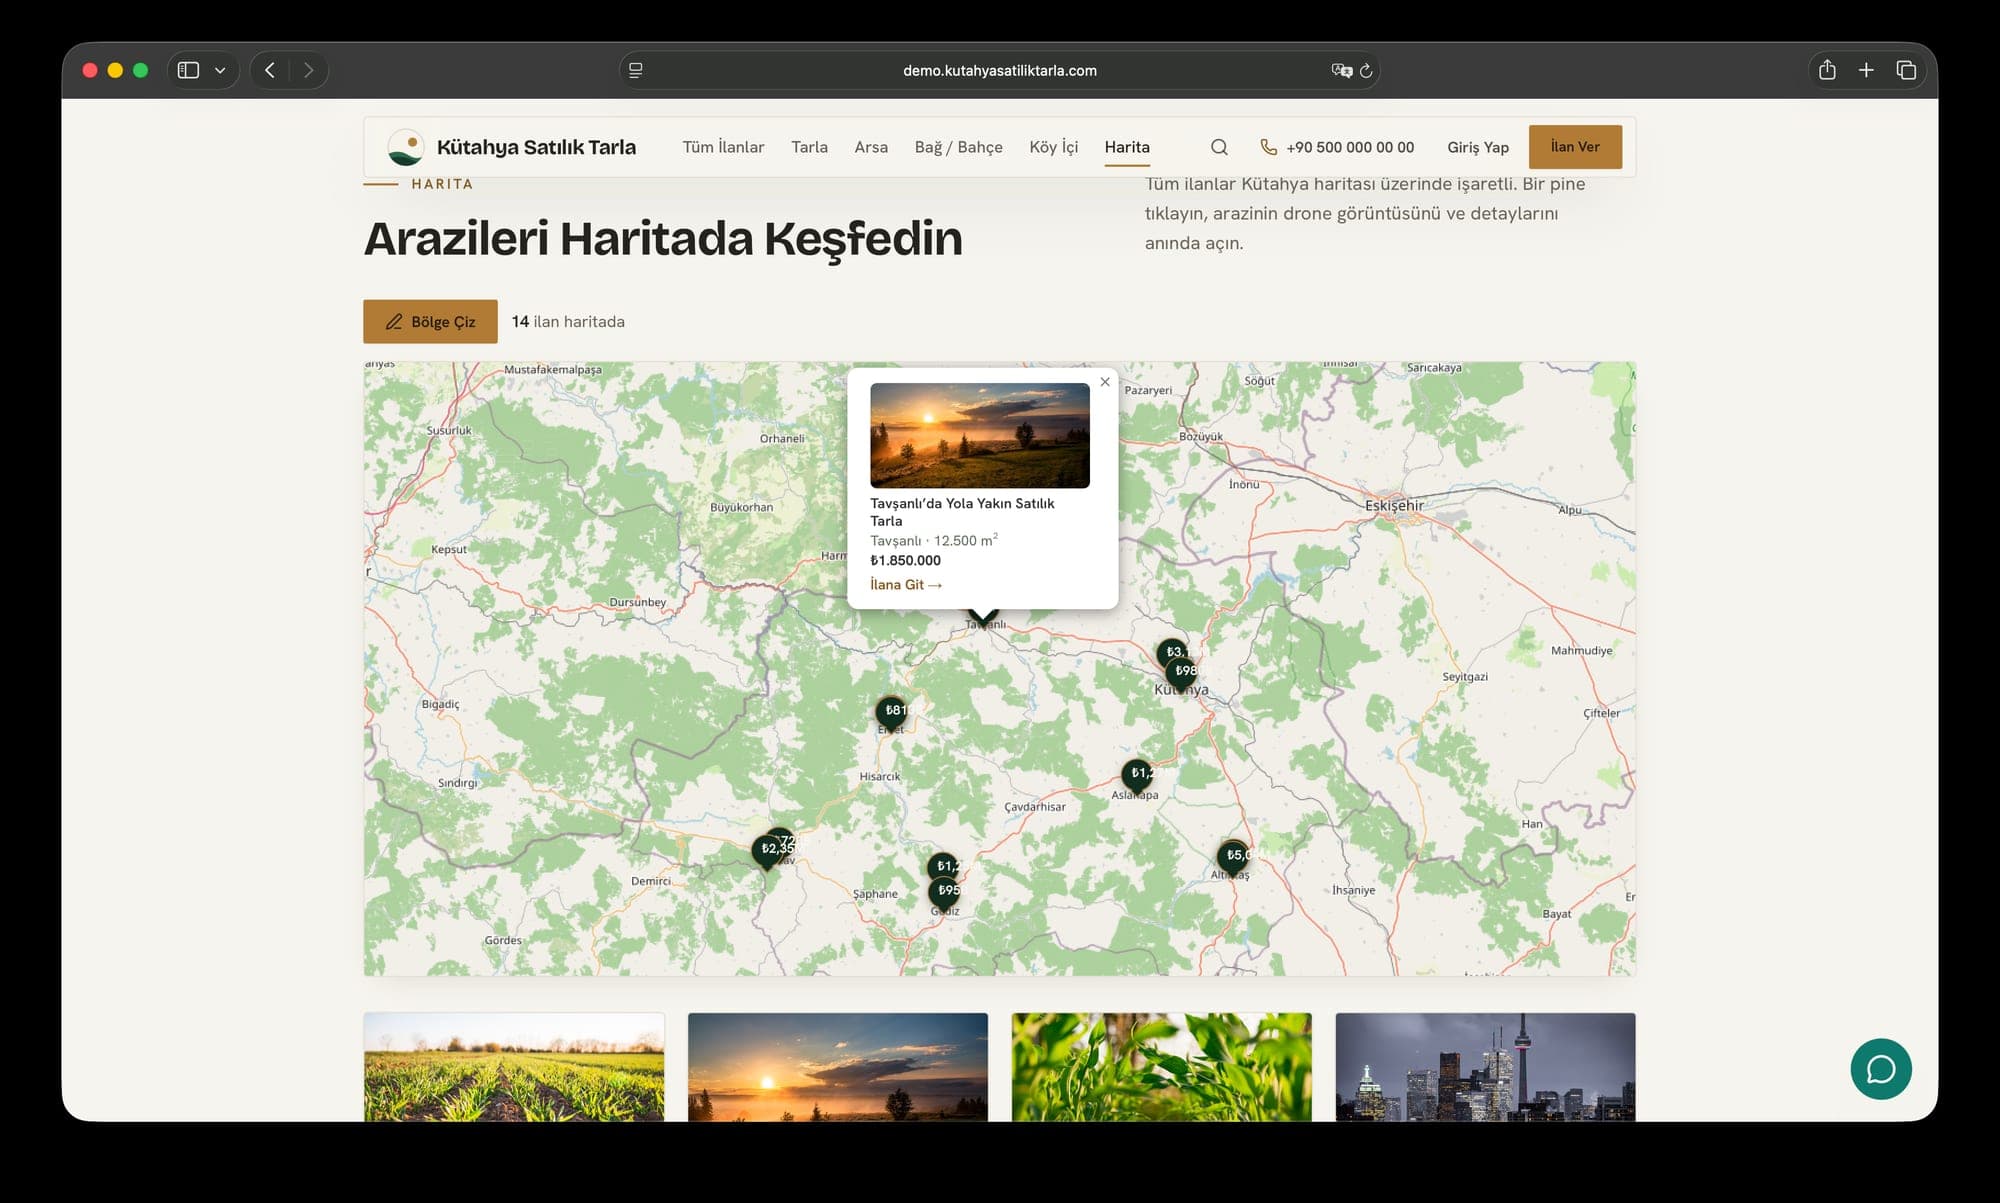Image resolution: width=2000 pixels, height=1203 pixels.
Task: Click the ₺95 map pin at Gediz
Action: coord(944,892)
